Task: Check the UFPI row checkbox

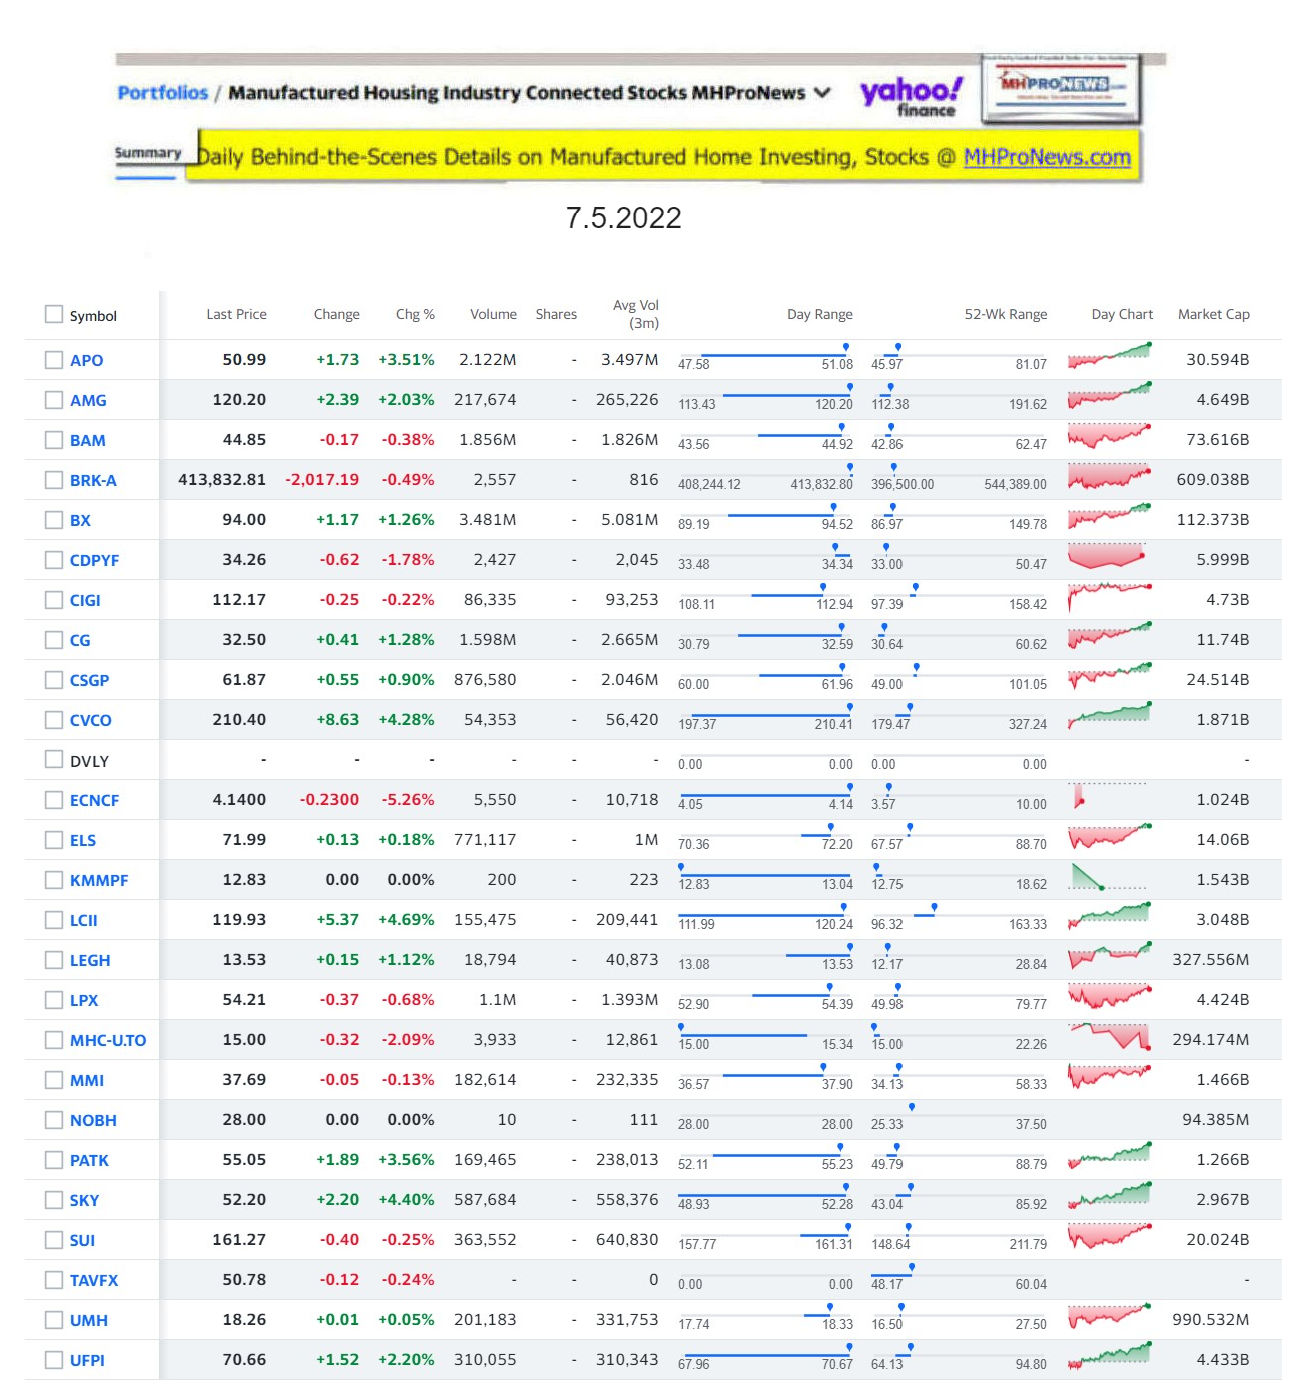Action: (x=54, y=1359)
